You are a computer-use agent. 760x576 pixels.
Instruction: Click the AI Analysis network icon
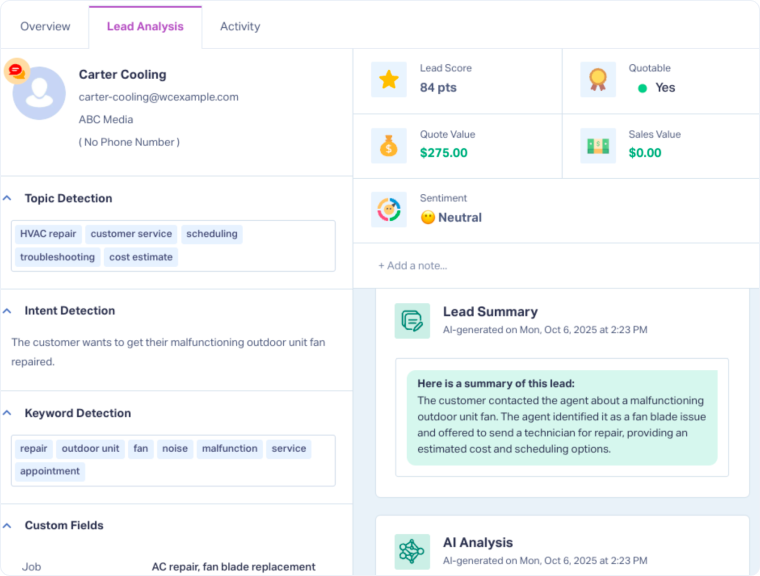[412, 551]
